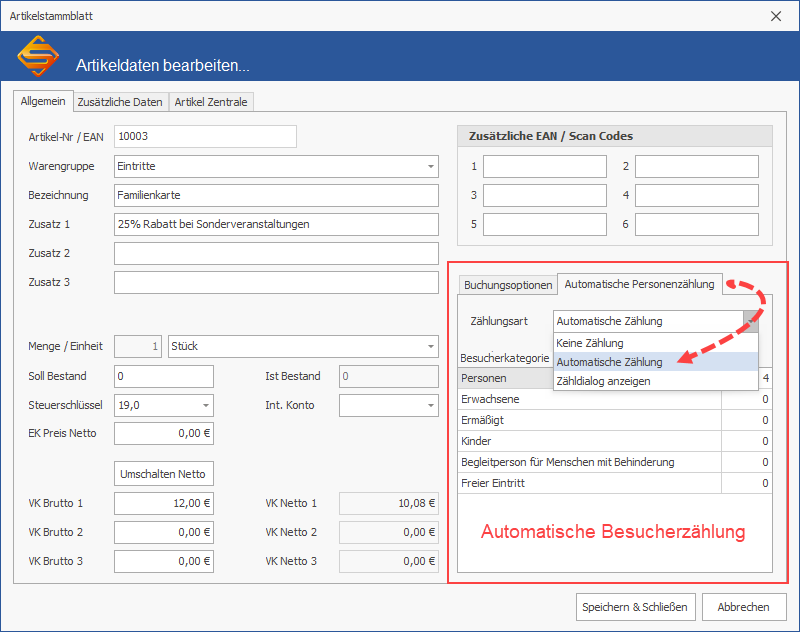Click the Abbrechen button
This screenshot has height=632, width=800.
pos(743,607)
